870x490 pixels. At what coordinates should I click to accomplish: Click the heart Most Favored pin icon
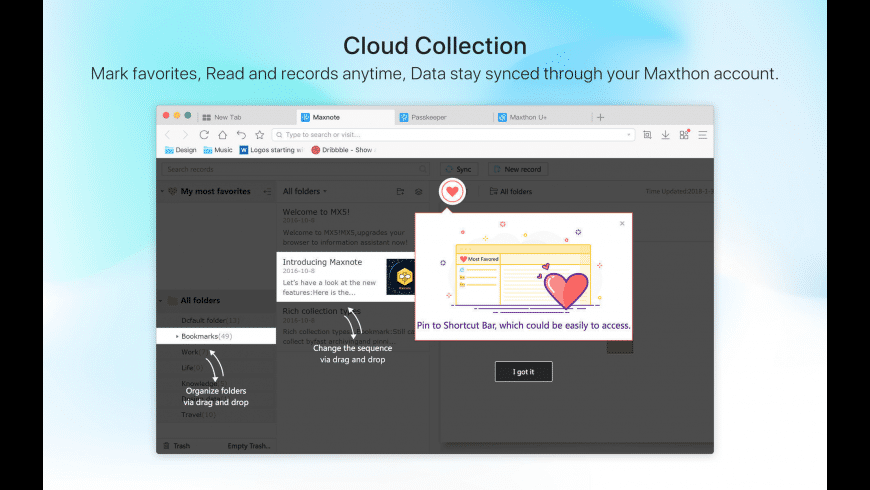(x=452, y=191)
